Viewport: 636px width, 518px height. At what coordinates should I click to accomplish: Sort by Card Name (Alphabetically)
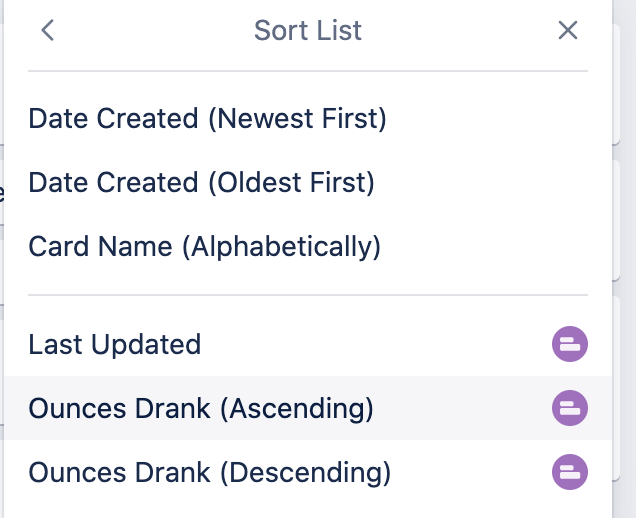(204, 246)
